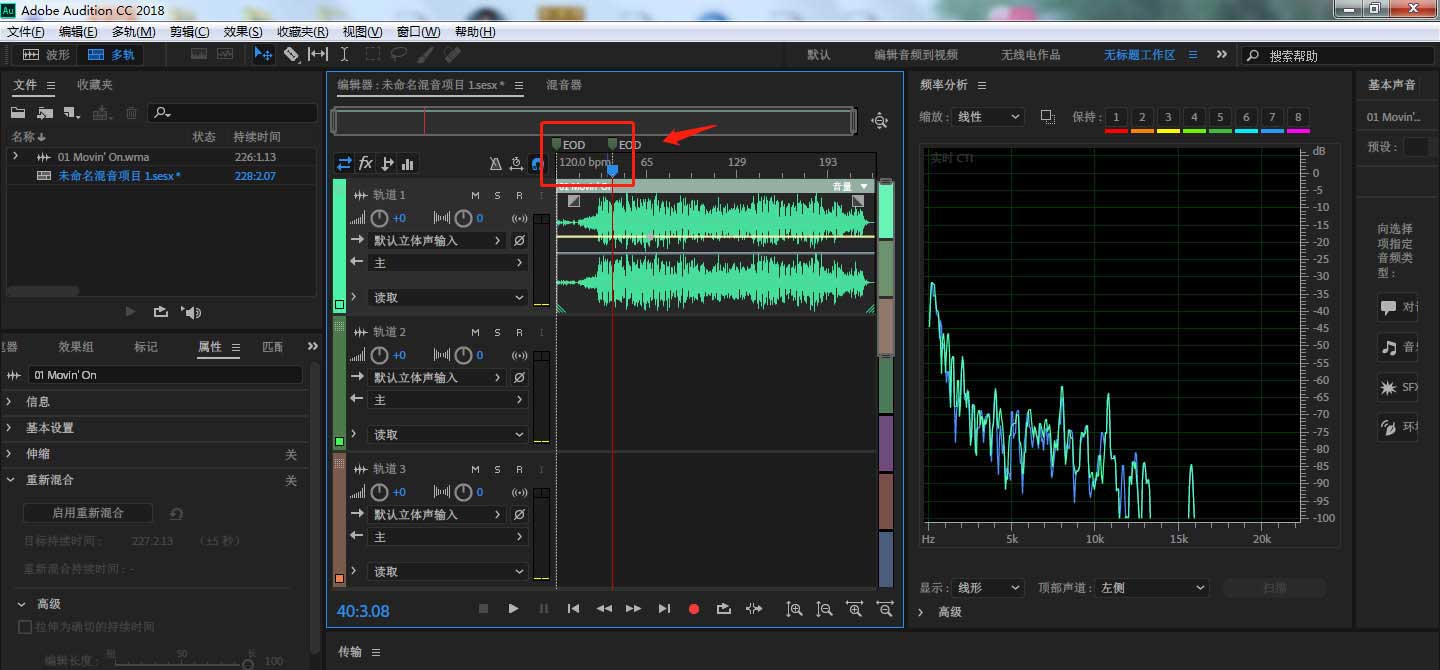Select the Time Selection tool

point(344,55)
